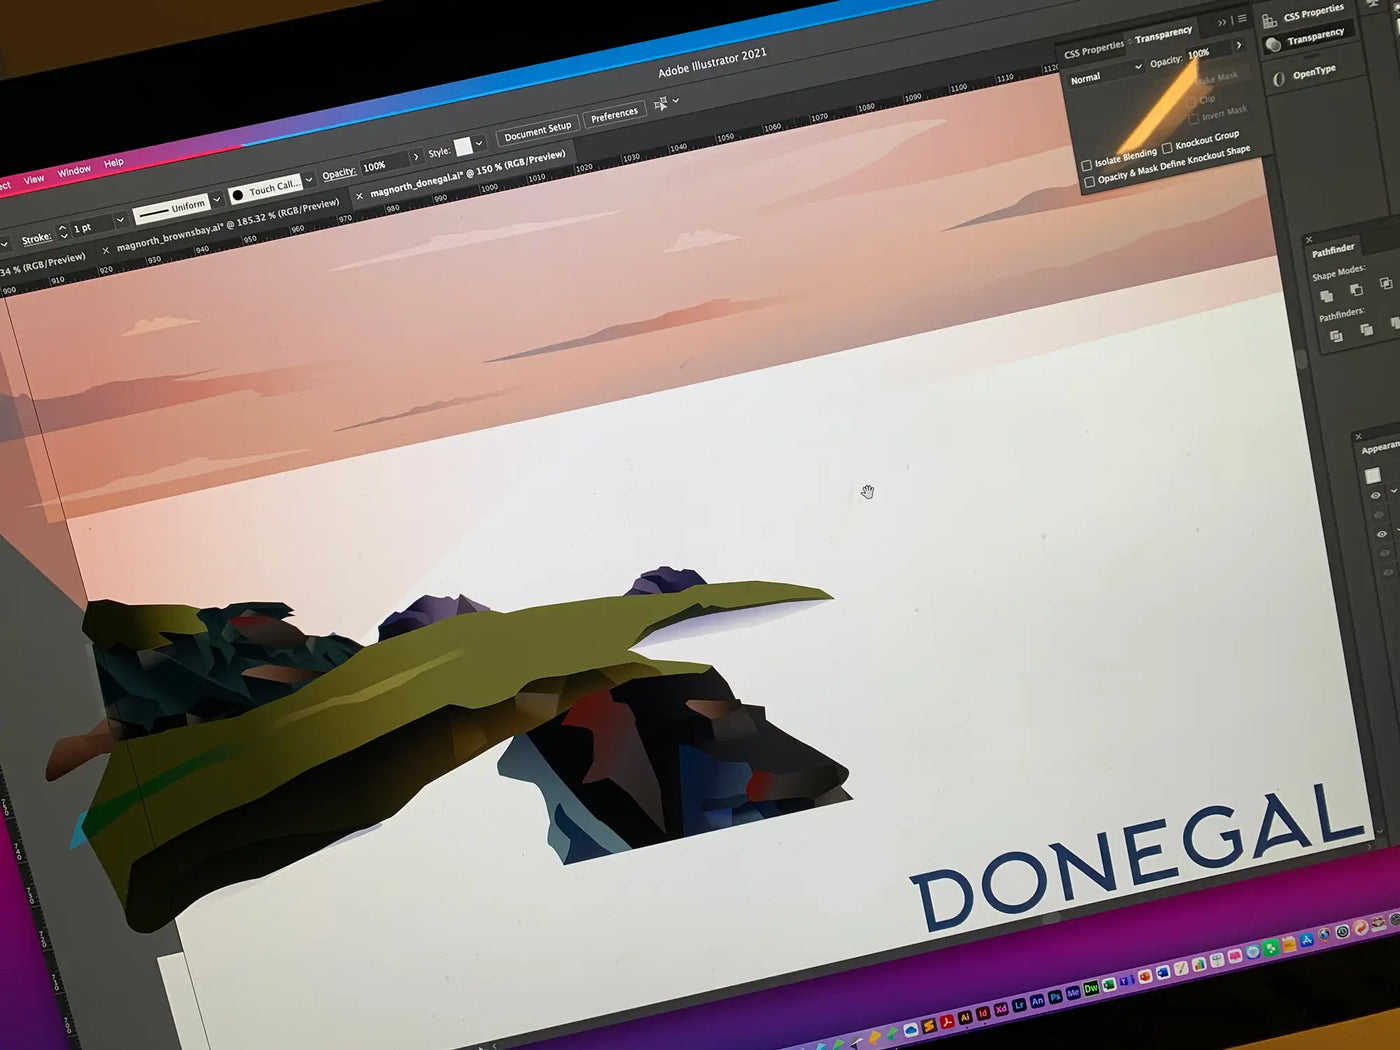Close the magnorth_brownsbay.ai document tab
This screenshot has width=1400, height=1050.
coord(106,249)
